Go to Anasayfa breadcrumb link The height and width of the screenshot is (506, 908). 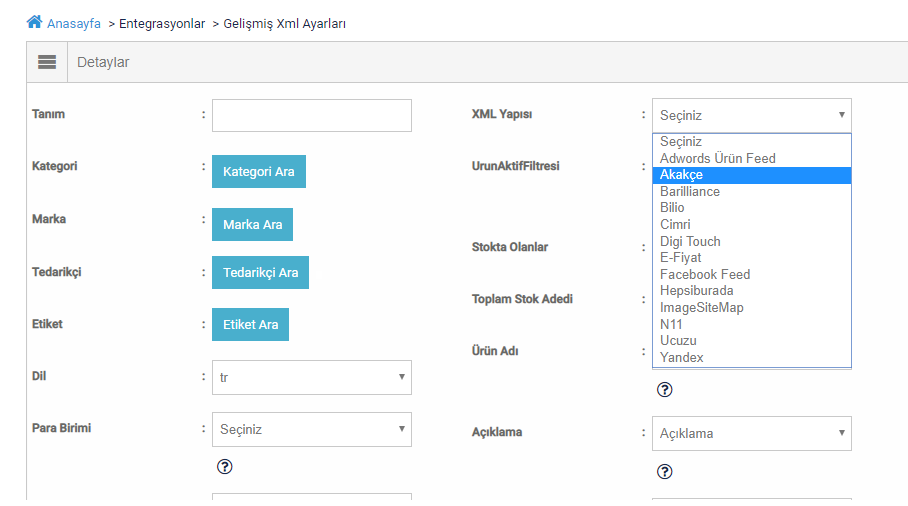click(74, 24)
